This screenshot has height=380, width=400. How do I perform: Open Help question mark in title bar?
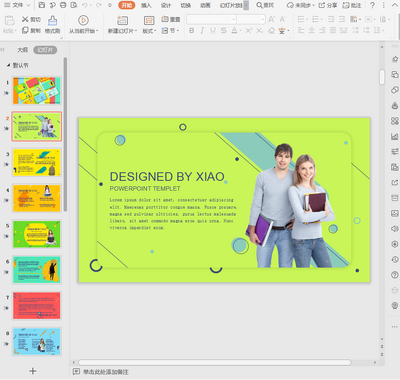[x=372, y=5]
